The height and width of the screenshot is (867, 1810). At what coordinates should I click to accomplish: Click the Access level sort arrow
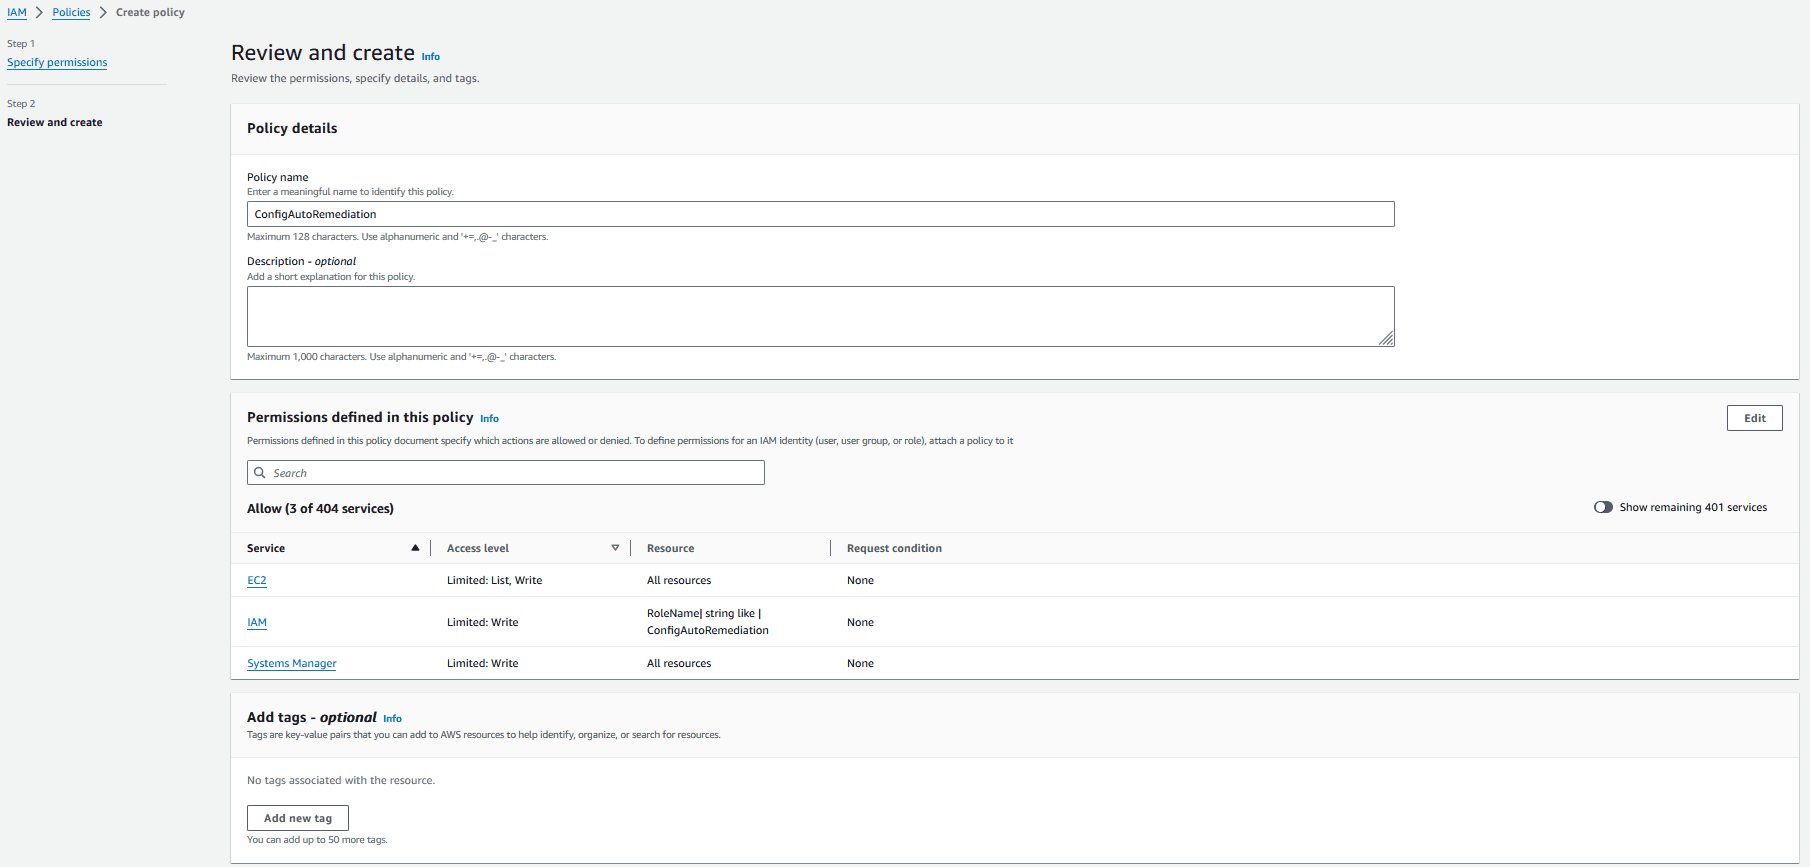615,548
